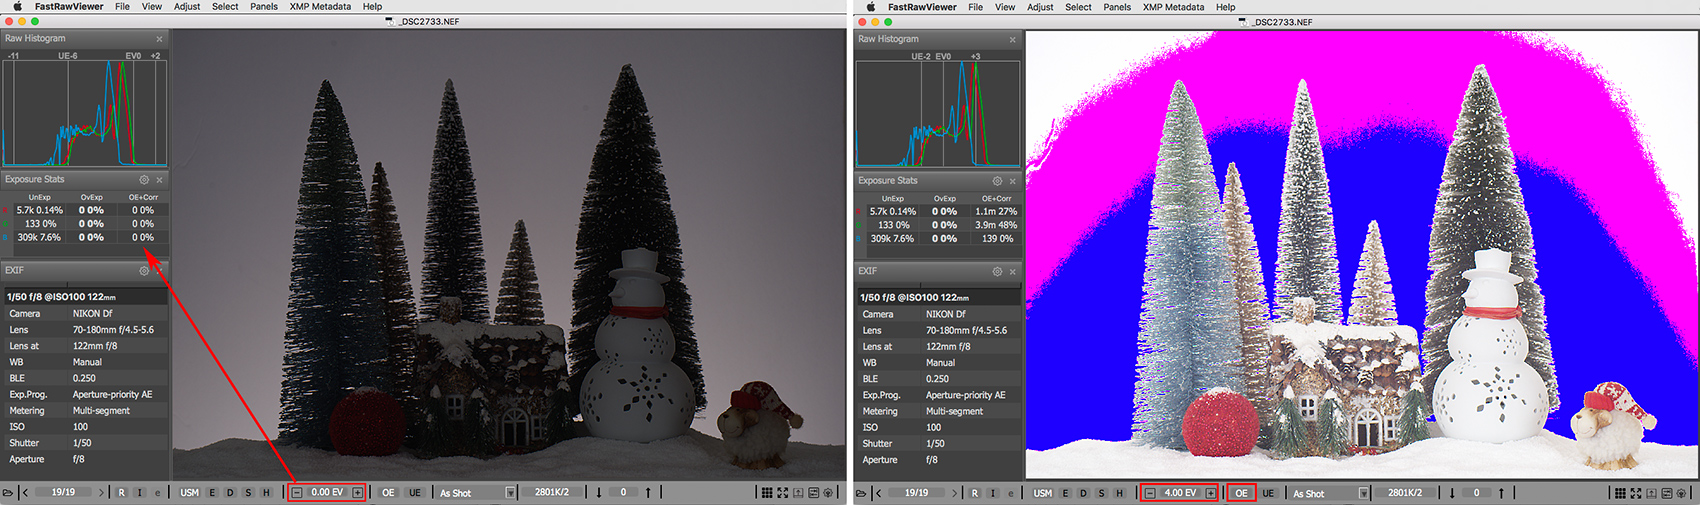The height and width of the screenshot is (505, 1700).
Task: Open EXIF panel settings gear in right window
Action: pyautogui.click(x=997, y=271)
